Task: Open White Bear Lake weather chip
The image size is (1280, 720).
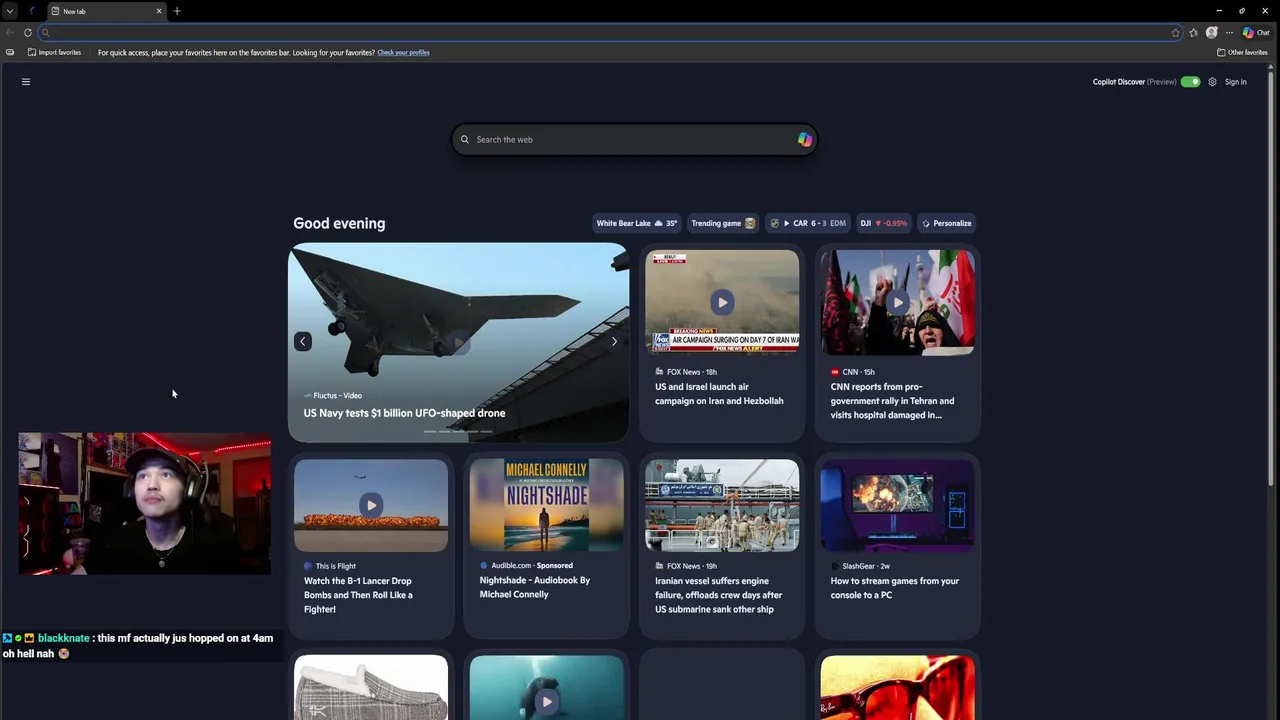Action: (636, 223)
